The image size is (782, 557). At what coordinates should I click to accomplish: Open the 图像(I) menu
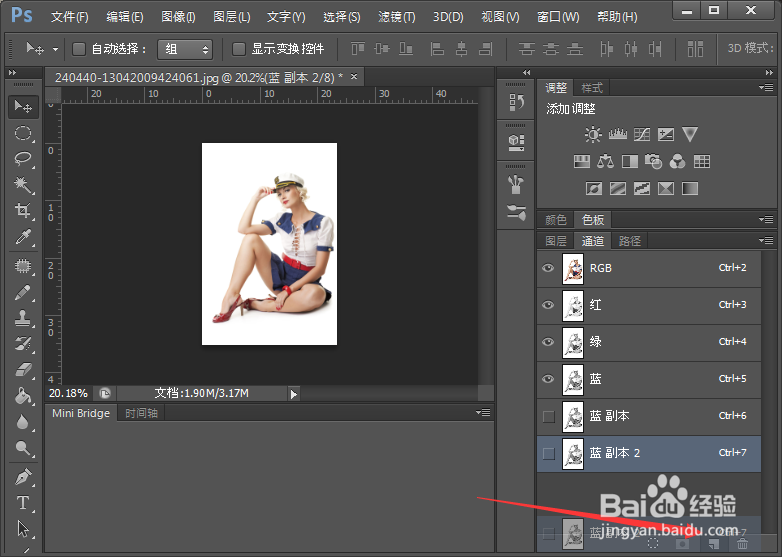(x=178, y=17)
